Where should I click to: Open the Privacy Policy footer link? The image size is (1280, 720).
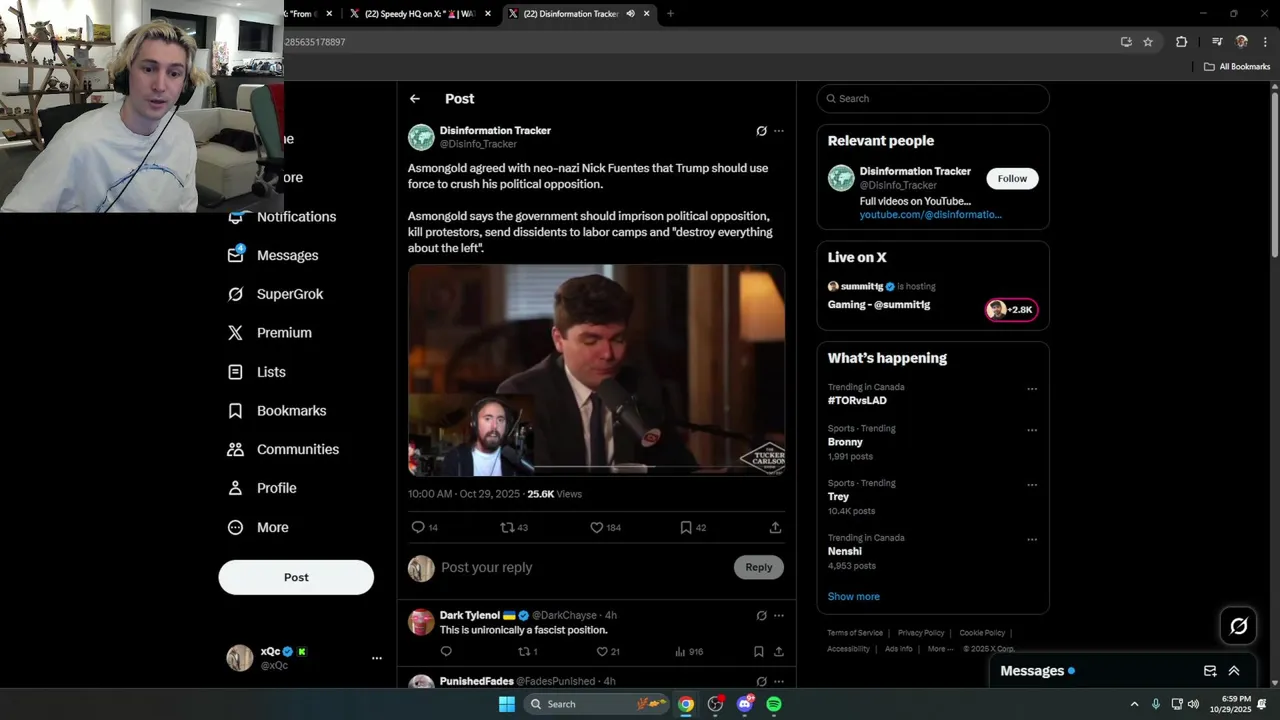[921, 633]
